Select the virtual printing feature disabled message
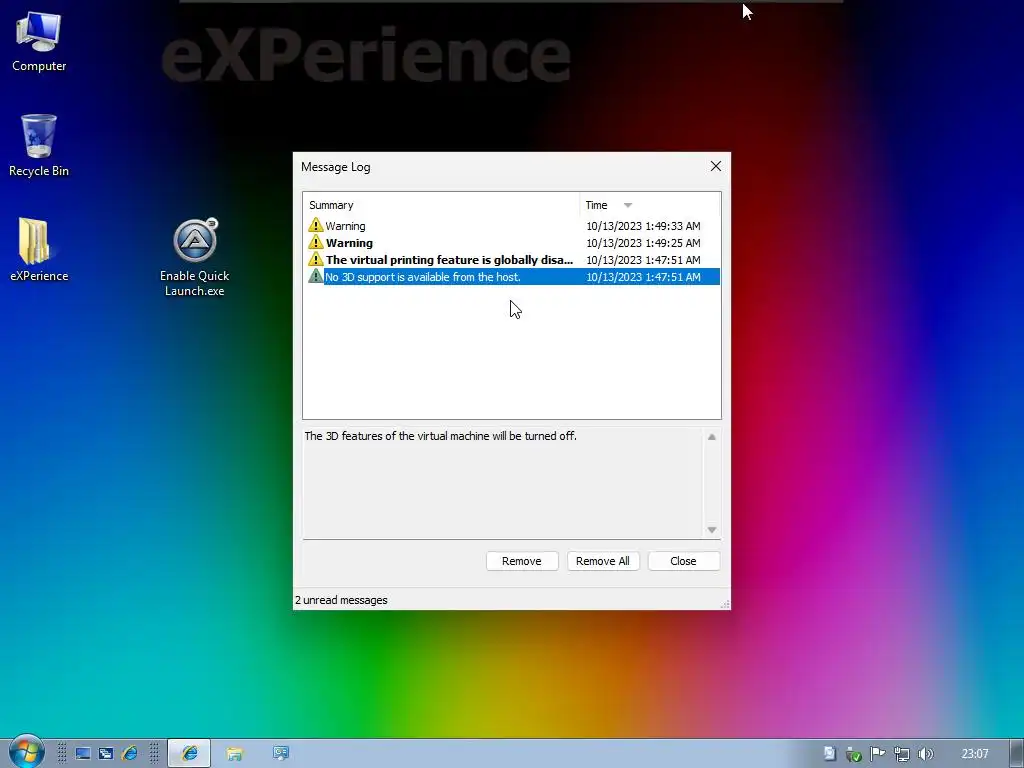The height and width of the screenshot is (768, 1024). (x=512, y=260)
